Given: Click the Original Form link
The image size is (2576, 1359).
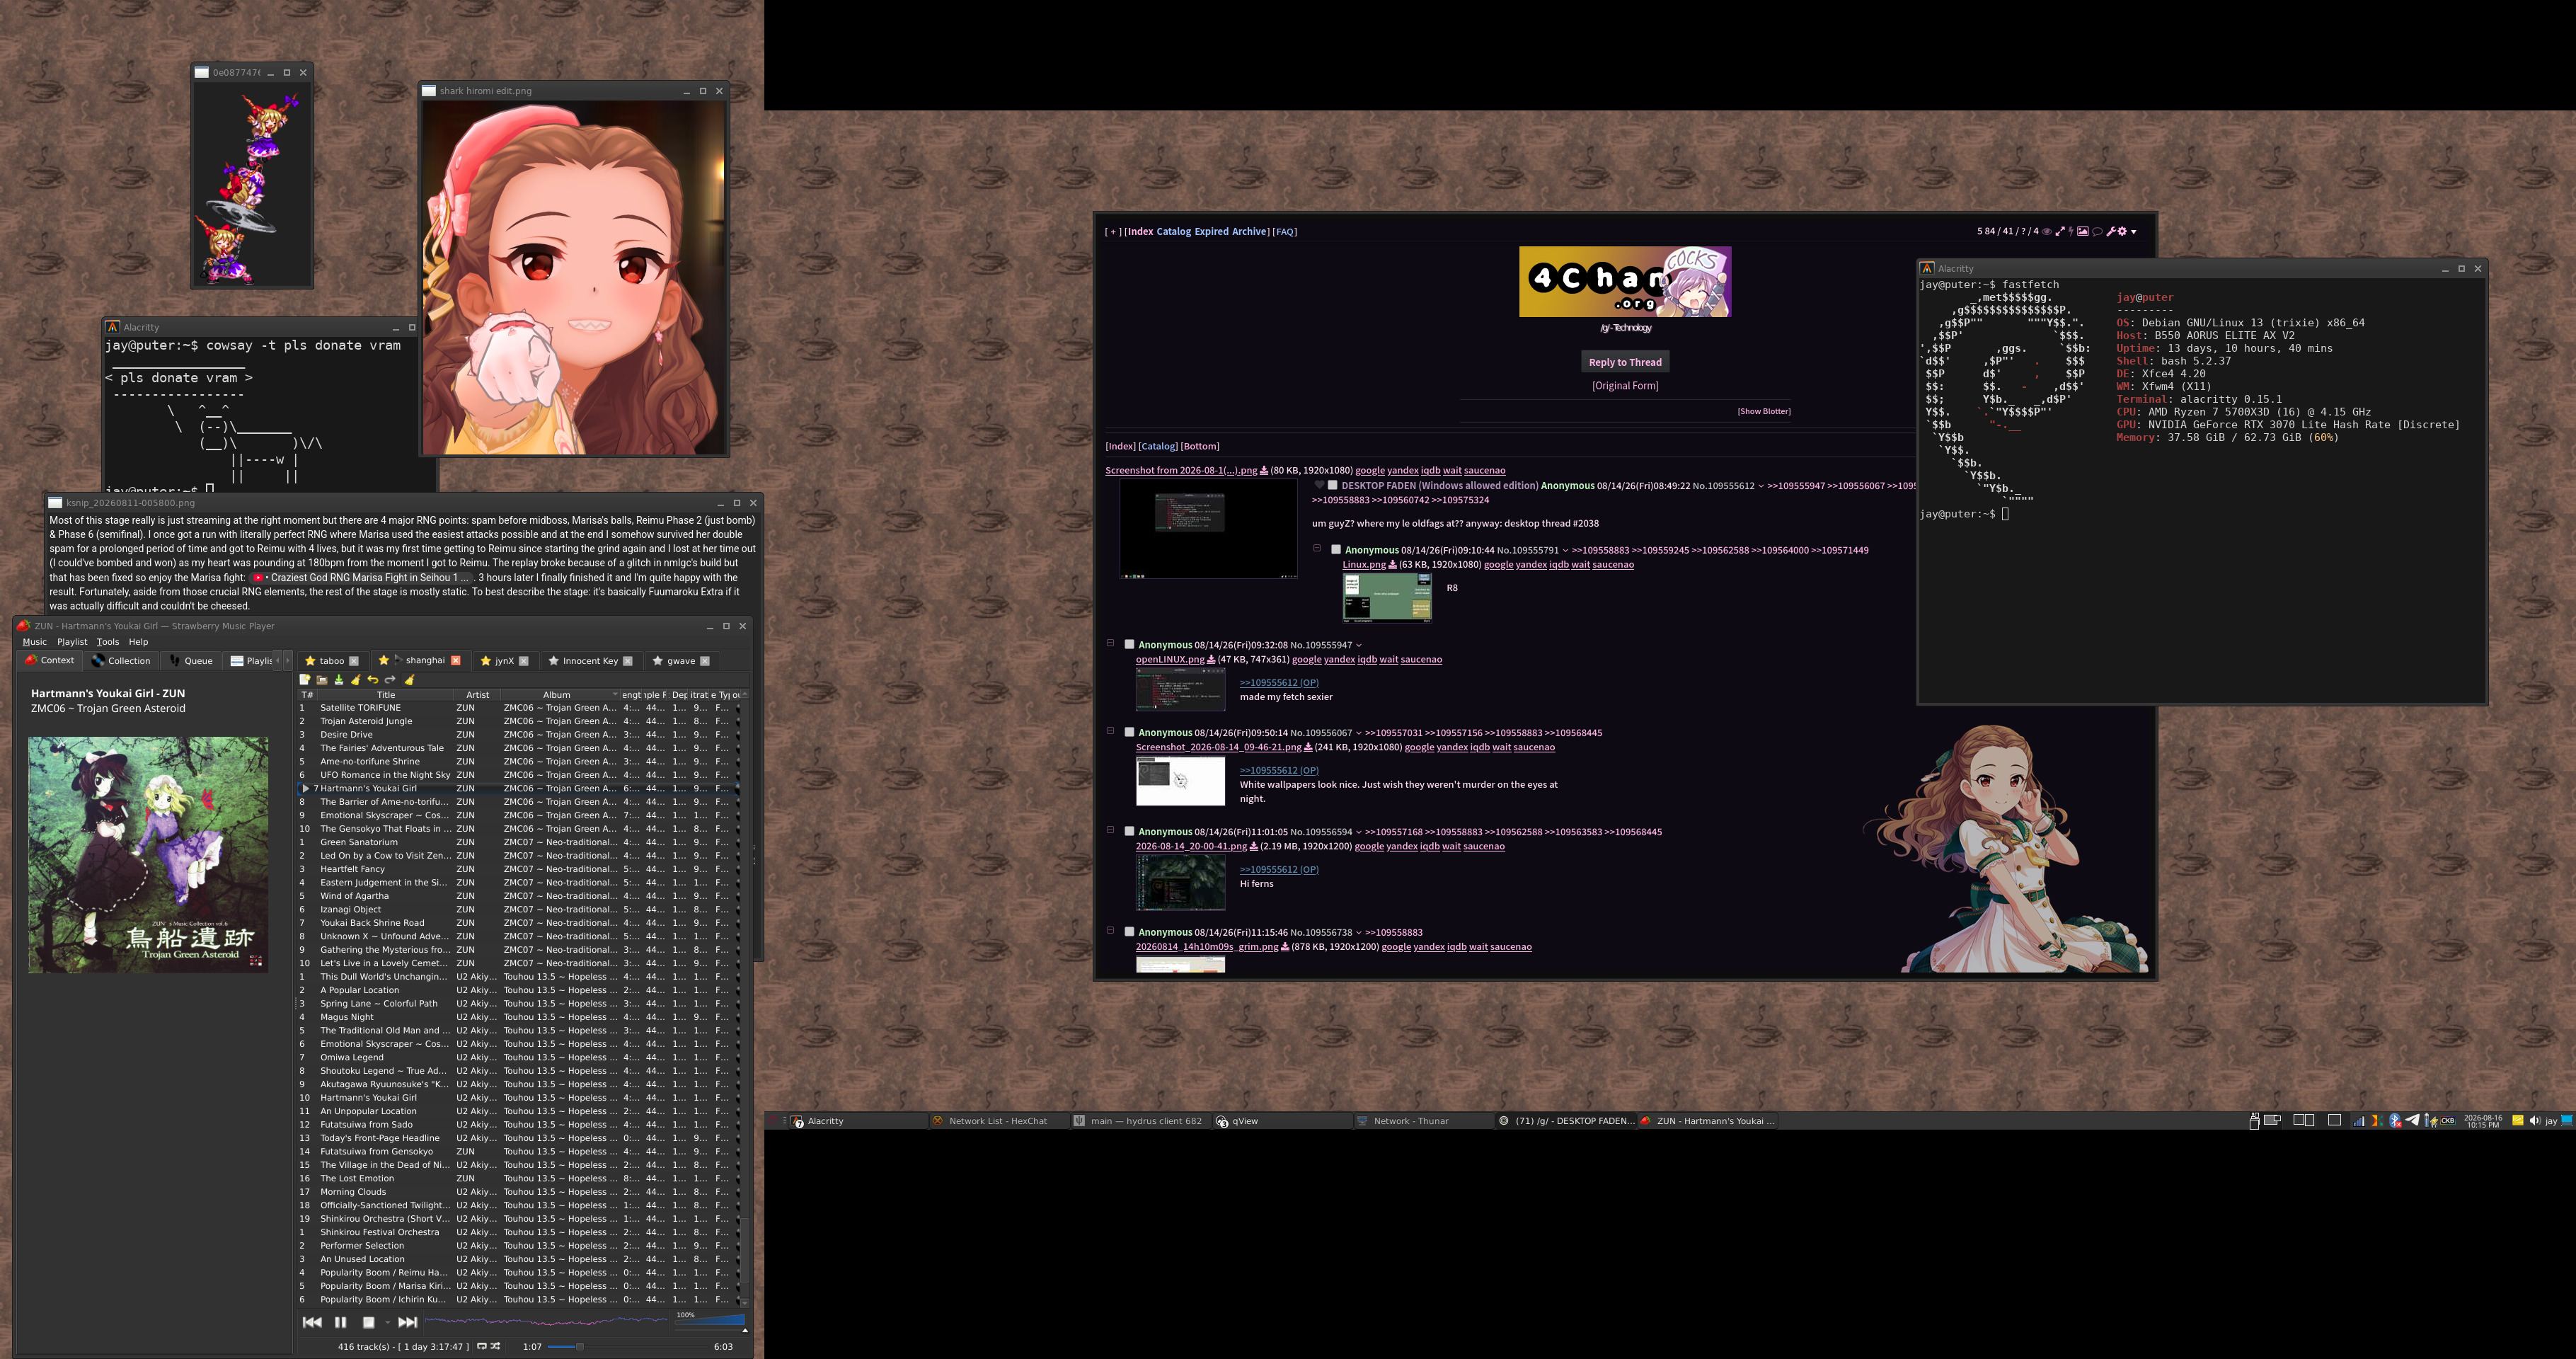Looking at the screenshot, I should point(1625,386).
